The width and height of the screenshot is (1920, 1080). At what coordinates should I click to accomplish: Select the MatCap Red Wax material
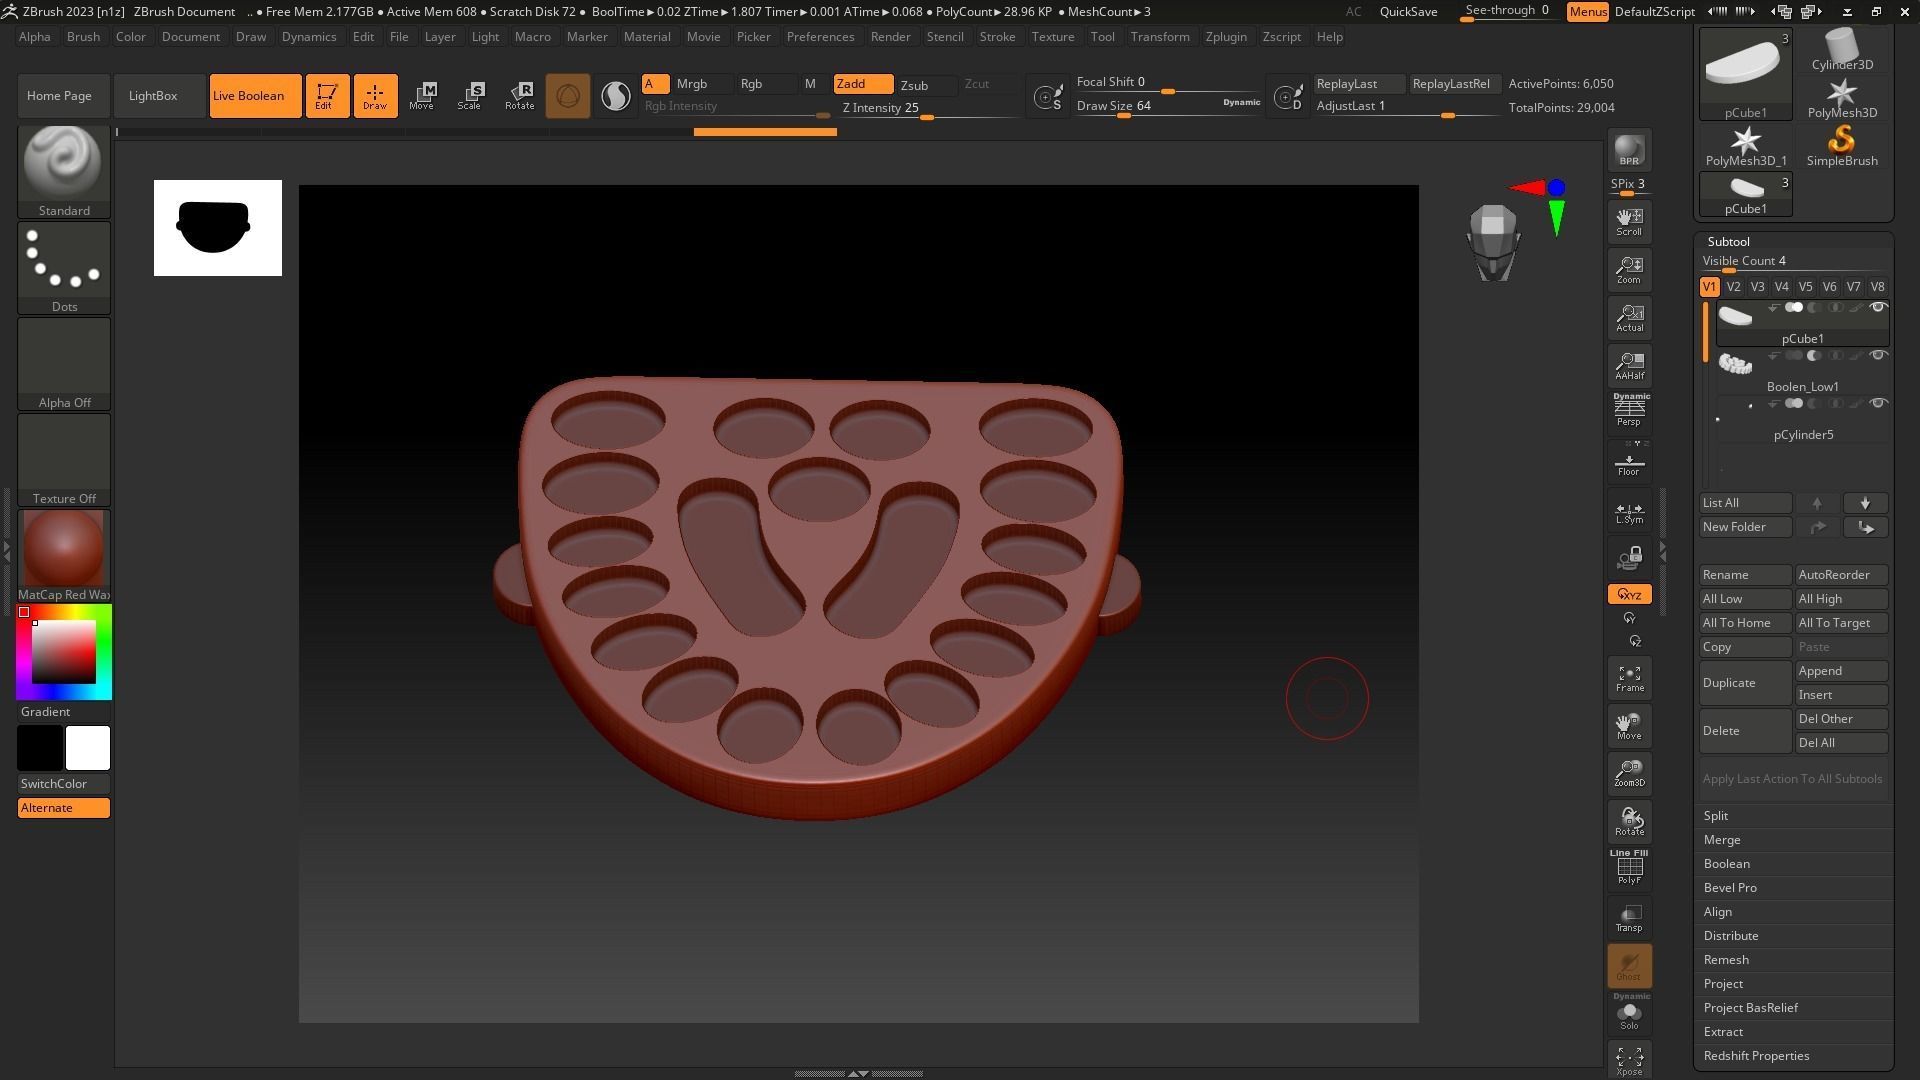pyautogui.click(x=63, y=549)
